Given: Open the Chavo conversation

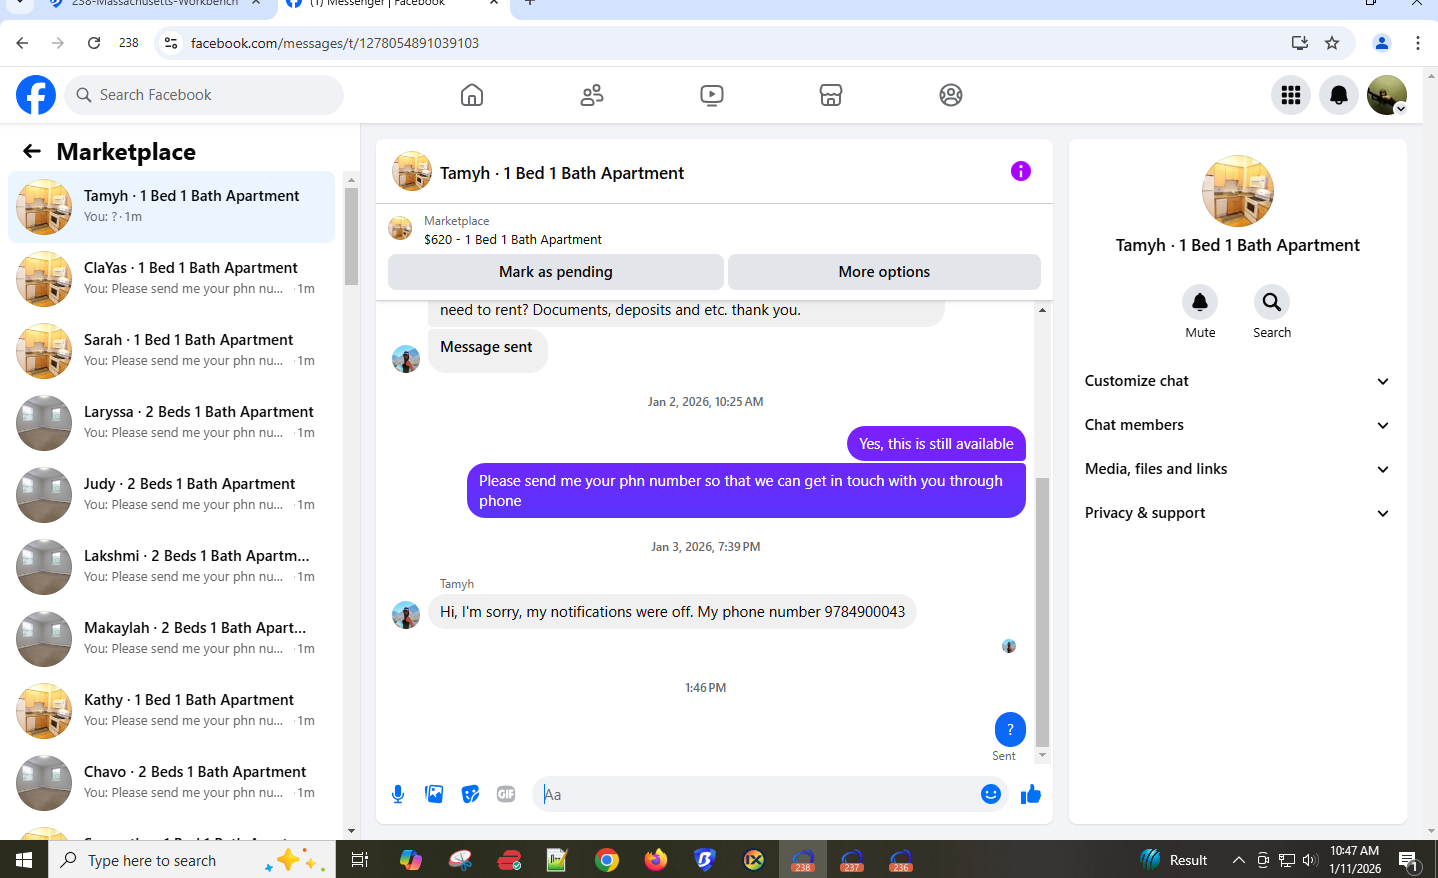Looking at the screenshot, I should click(x=172, y=783).
